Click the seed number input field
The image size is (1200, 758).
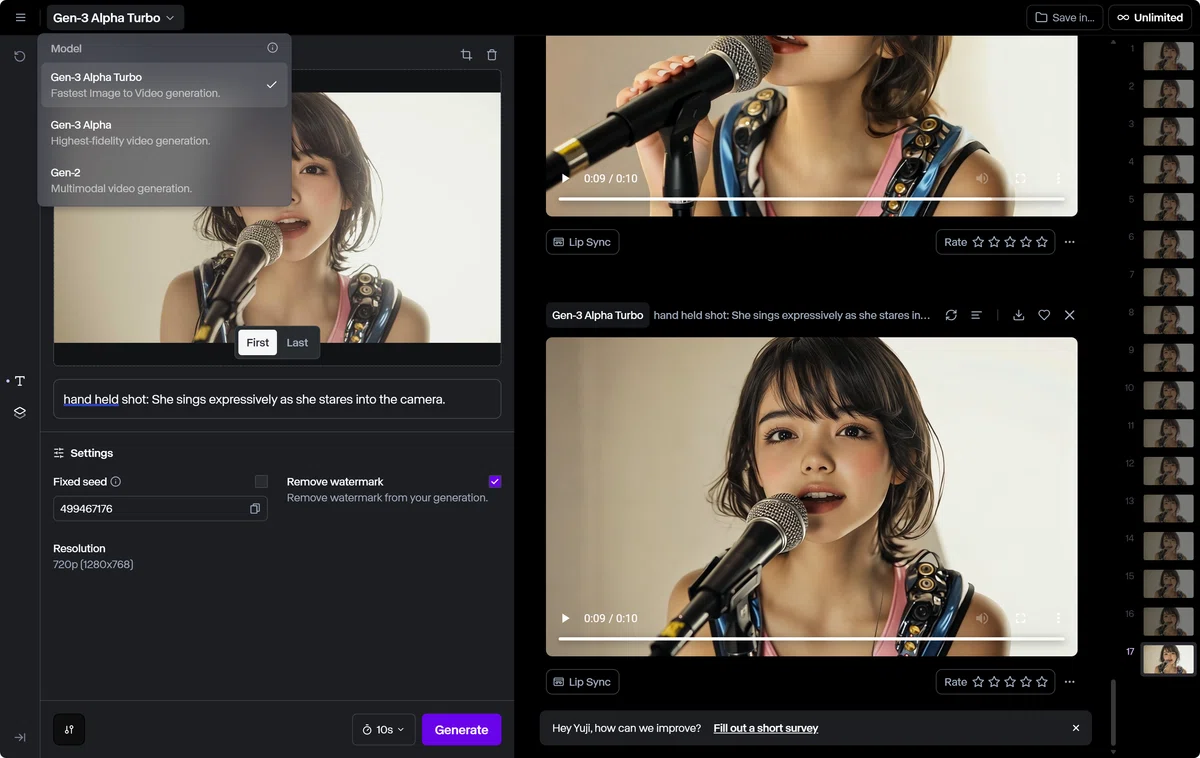(160, 509)
